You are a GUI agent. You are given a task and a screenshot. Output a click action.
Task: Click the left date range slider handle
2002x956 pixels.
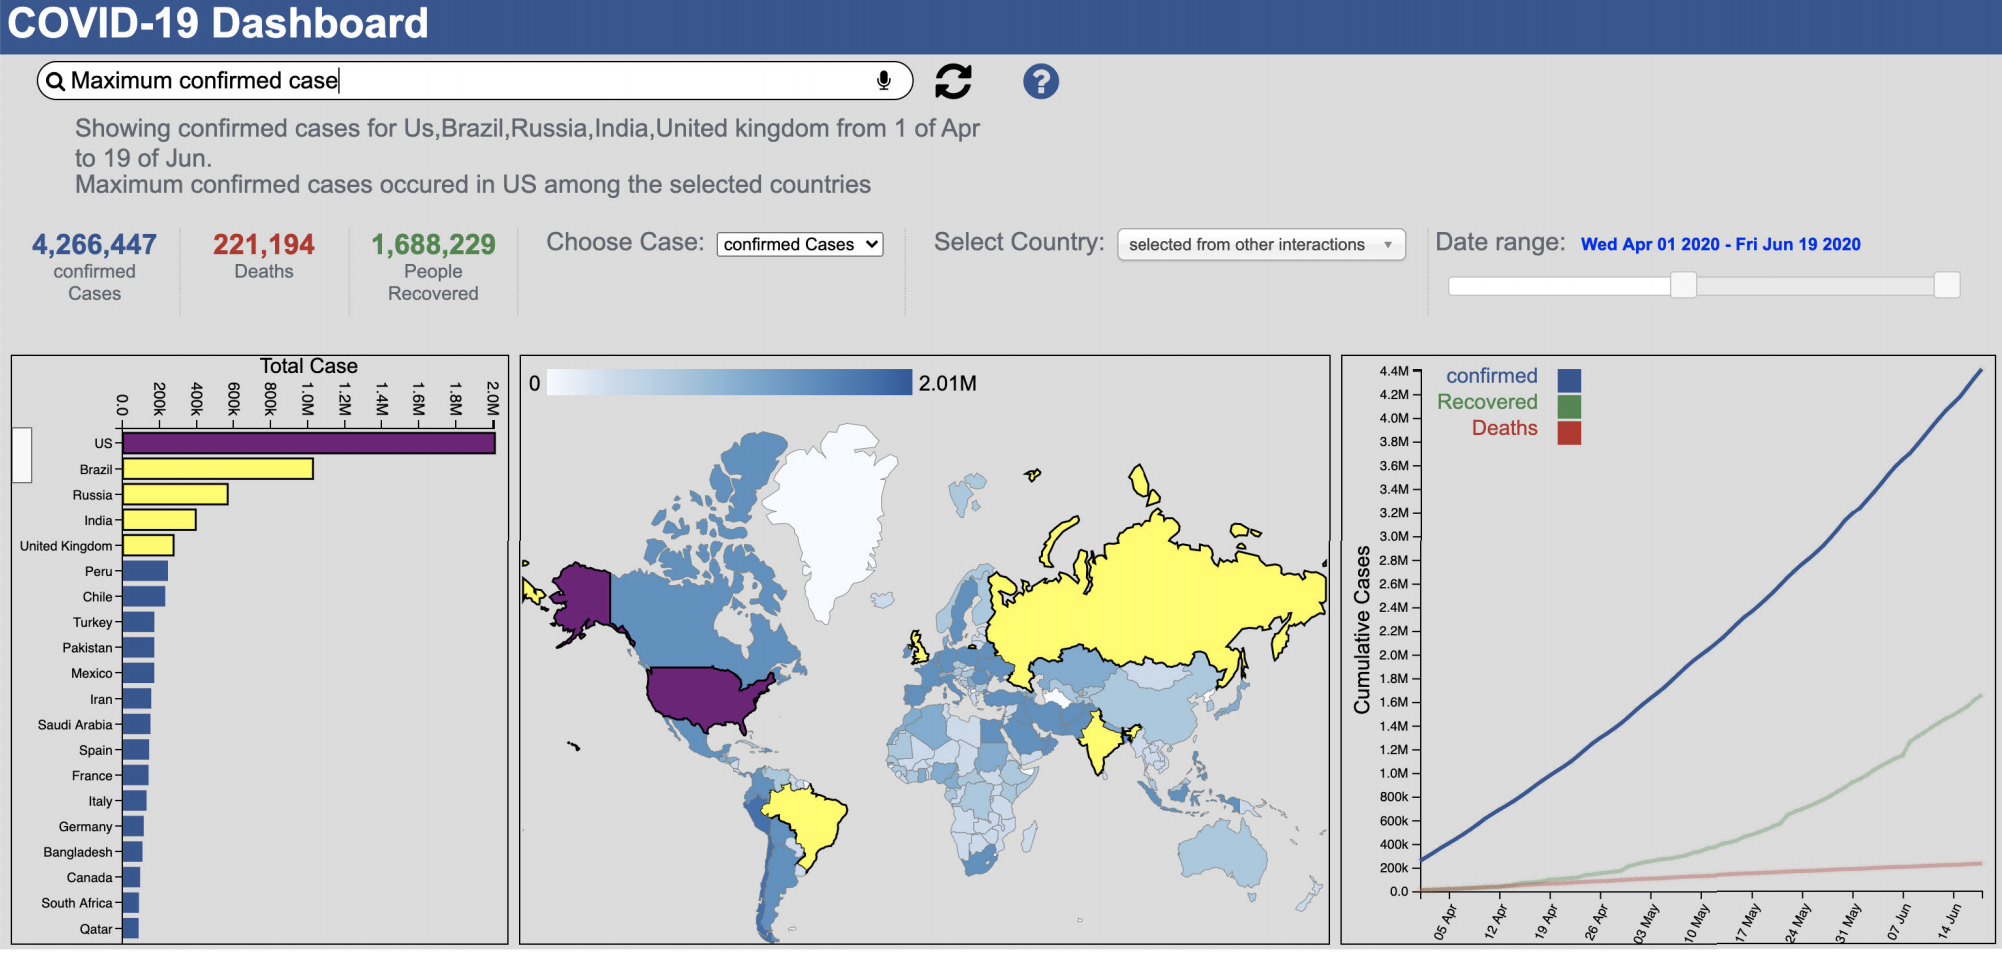(1683, 286)
